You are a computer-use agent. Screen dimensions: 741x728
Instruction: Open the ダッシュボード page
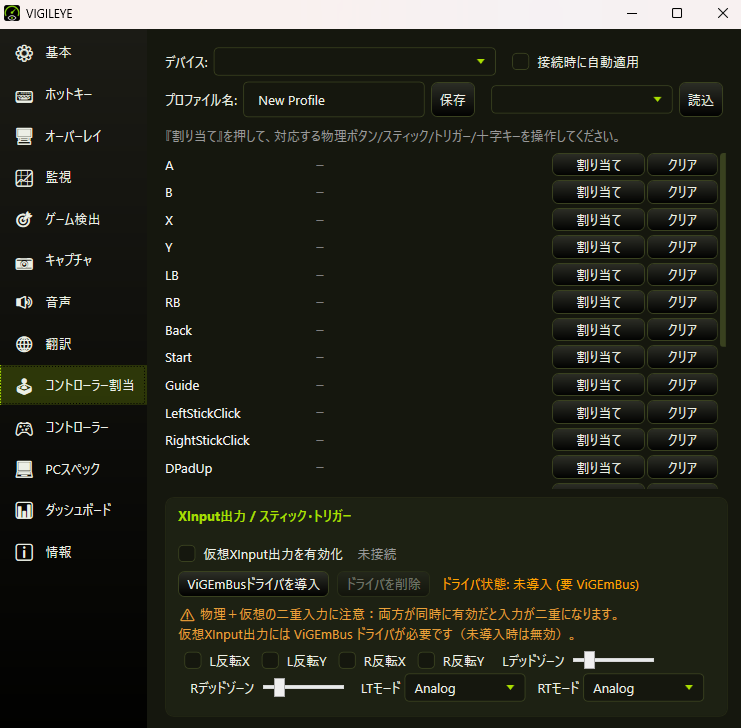click(x=73, y=510)
